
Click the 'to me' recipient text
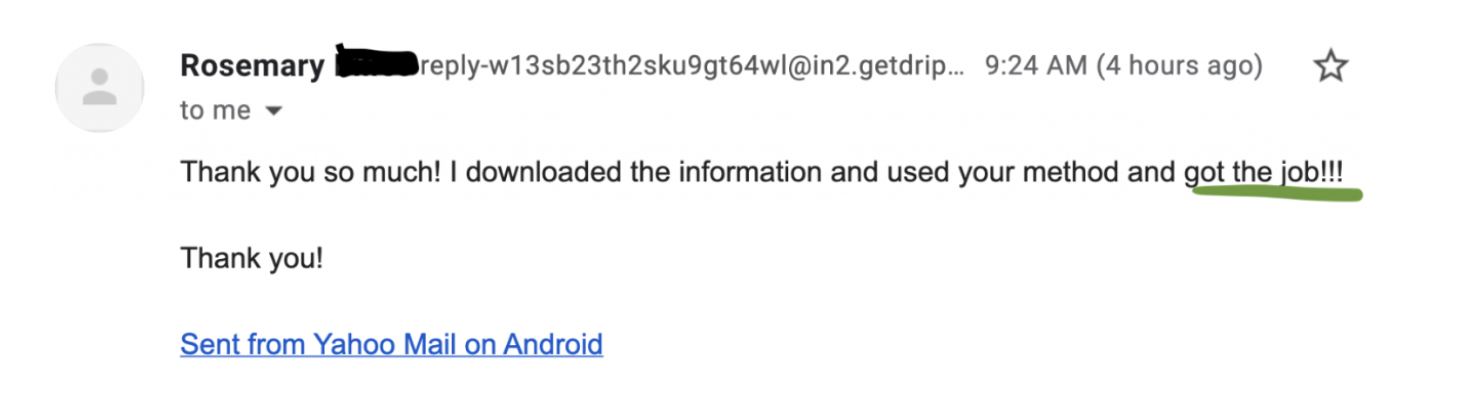pos(215,111)
